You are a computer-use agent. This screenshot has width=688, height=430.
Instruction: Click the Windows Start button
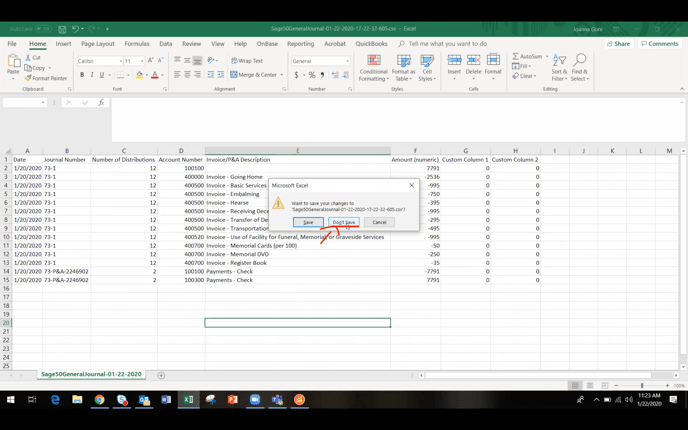point(11,399)
